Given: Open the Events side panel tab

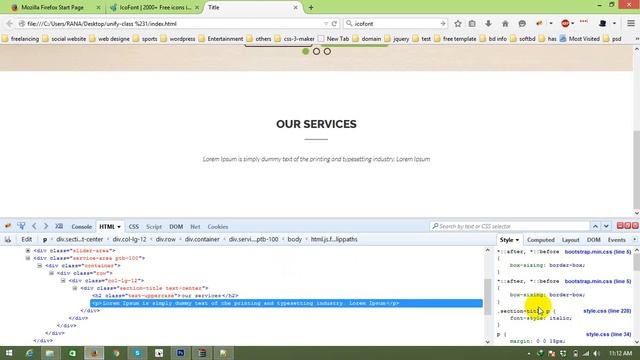Looking at the screenshot, I should click(616, 240).
